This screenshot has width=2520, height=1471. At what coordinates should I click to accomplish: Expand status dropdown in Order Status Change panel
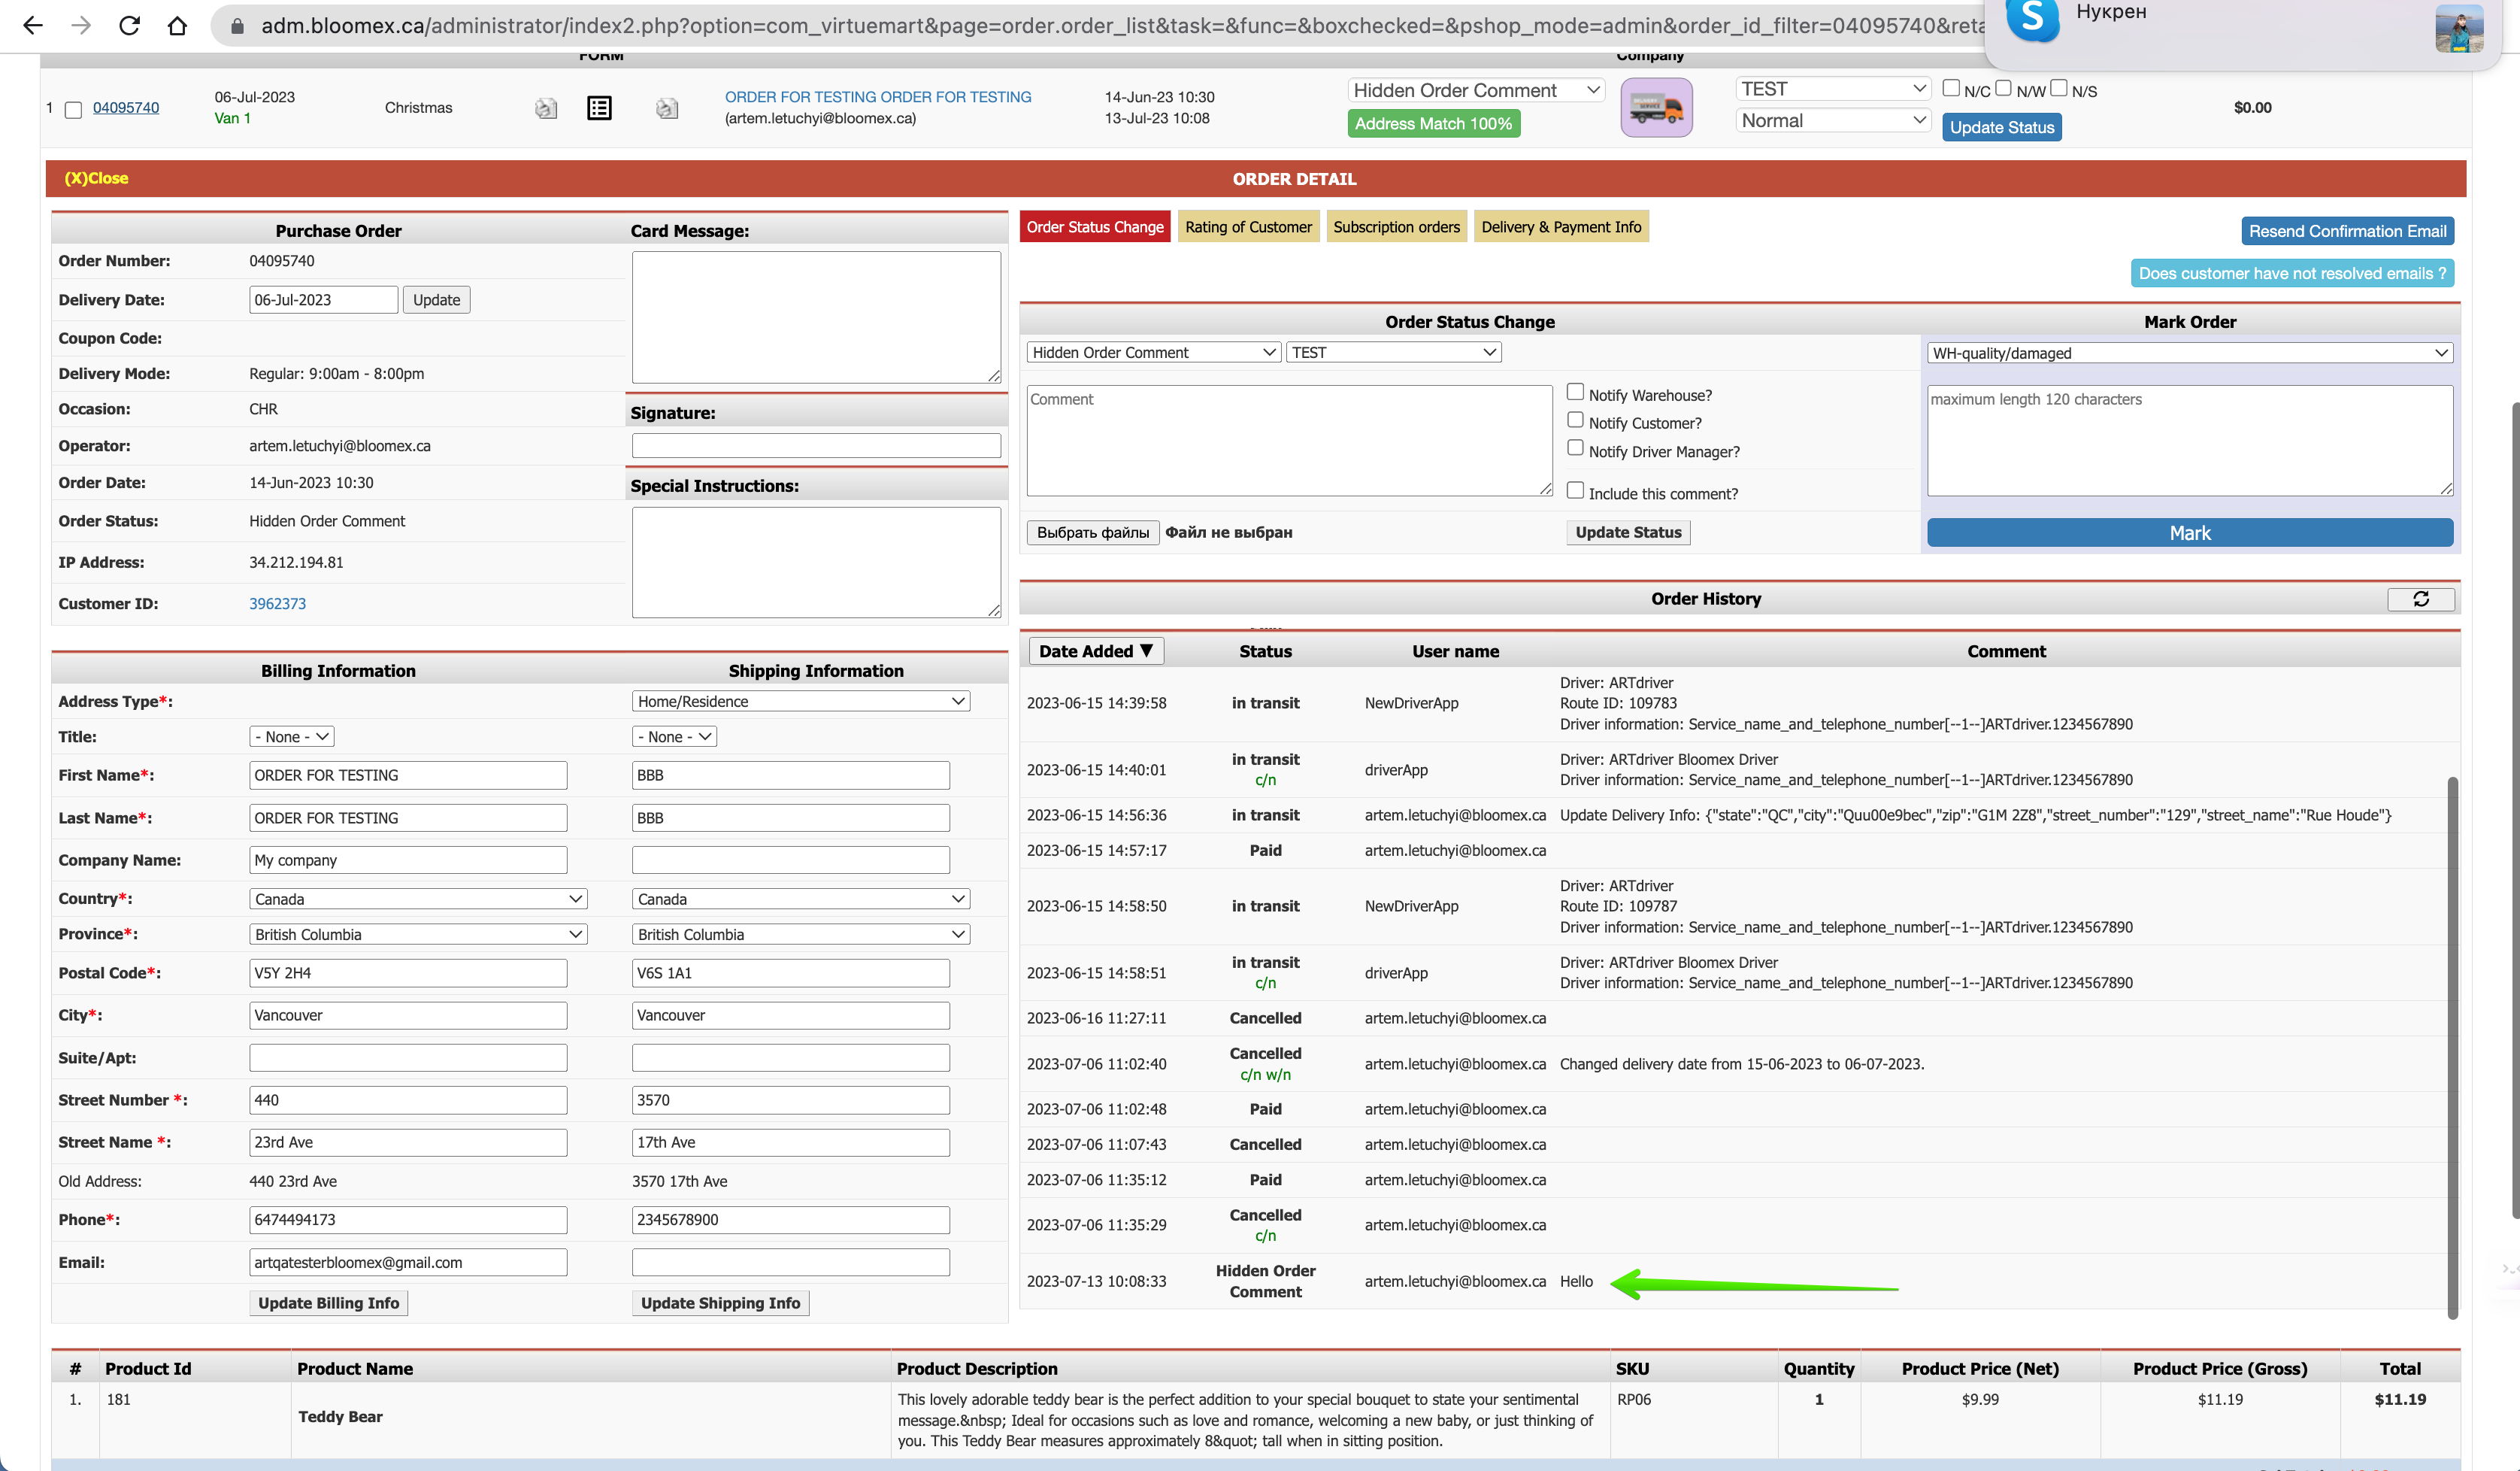pyautogui.click(x=1154, y=352)
